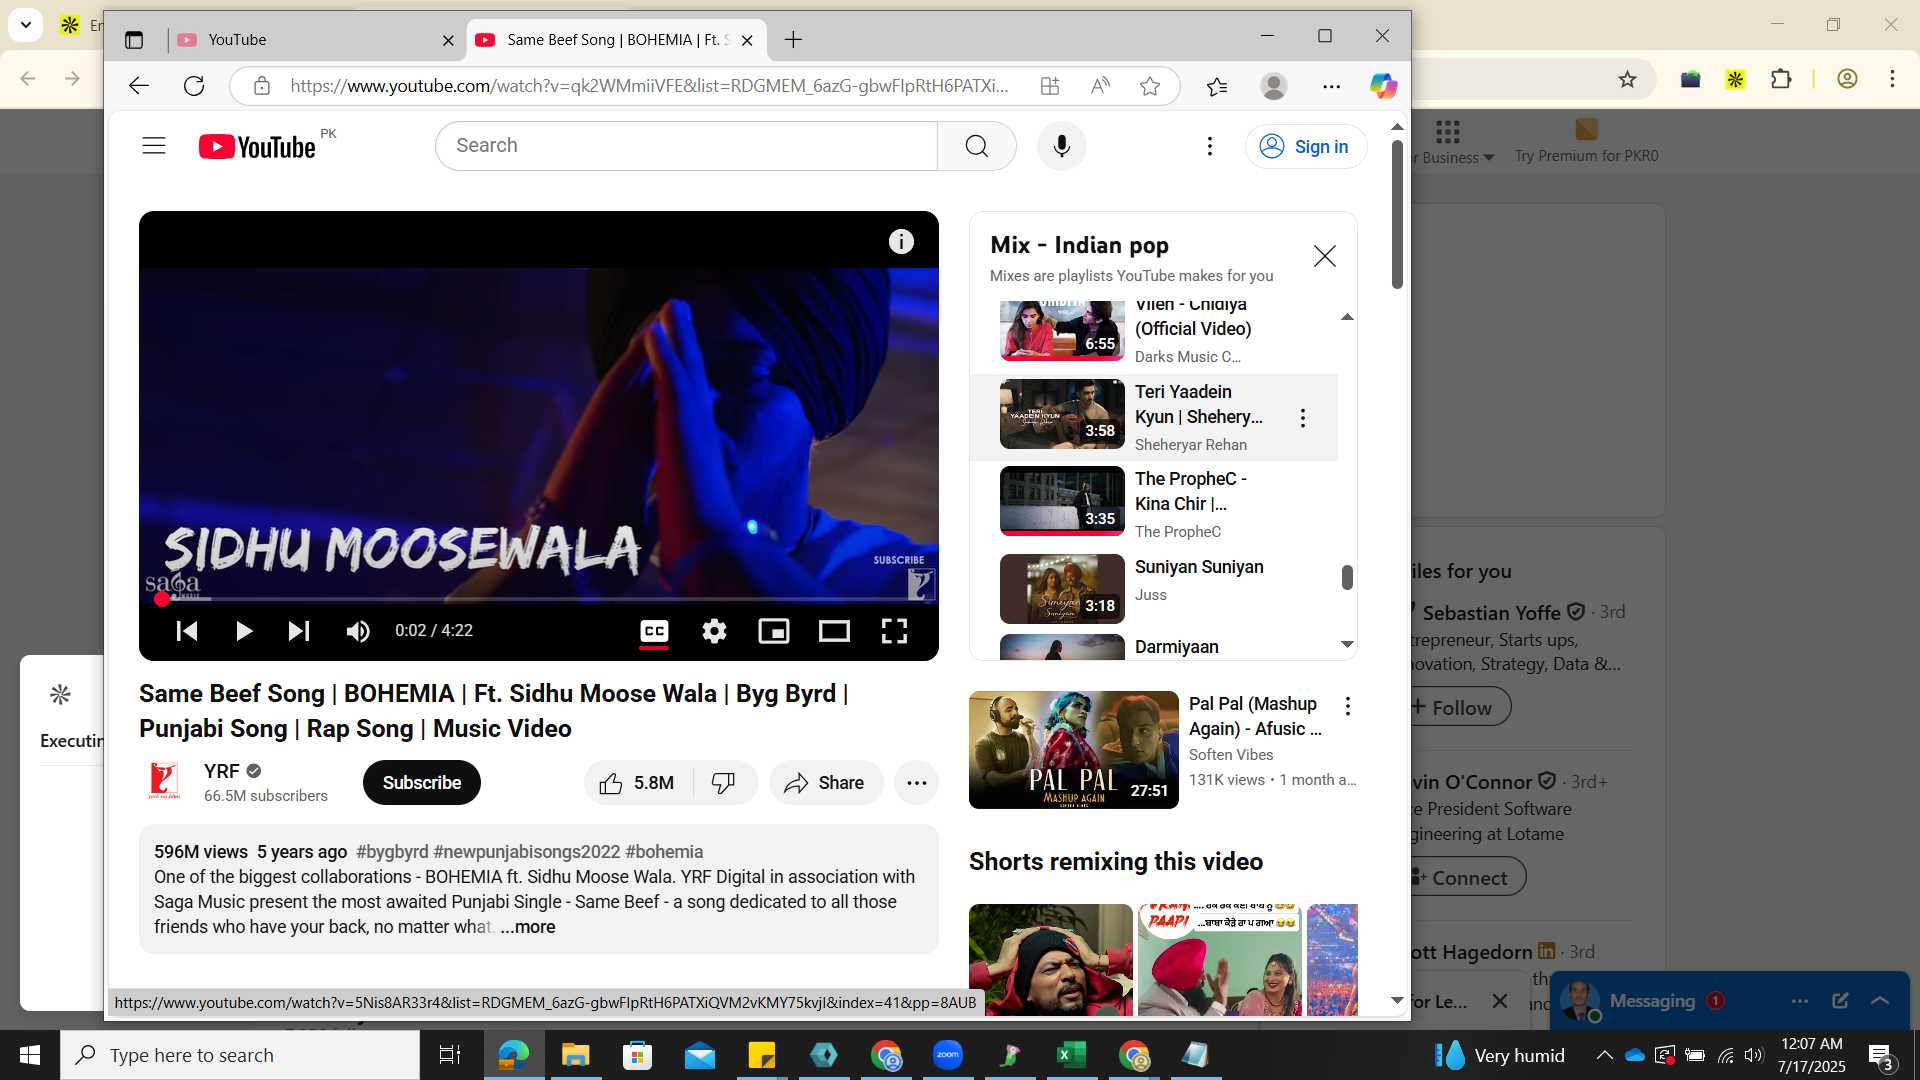Open Edge favorites list

[1217, 86]
